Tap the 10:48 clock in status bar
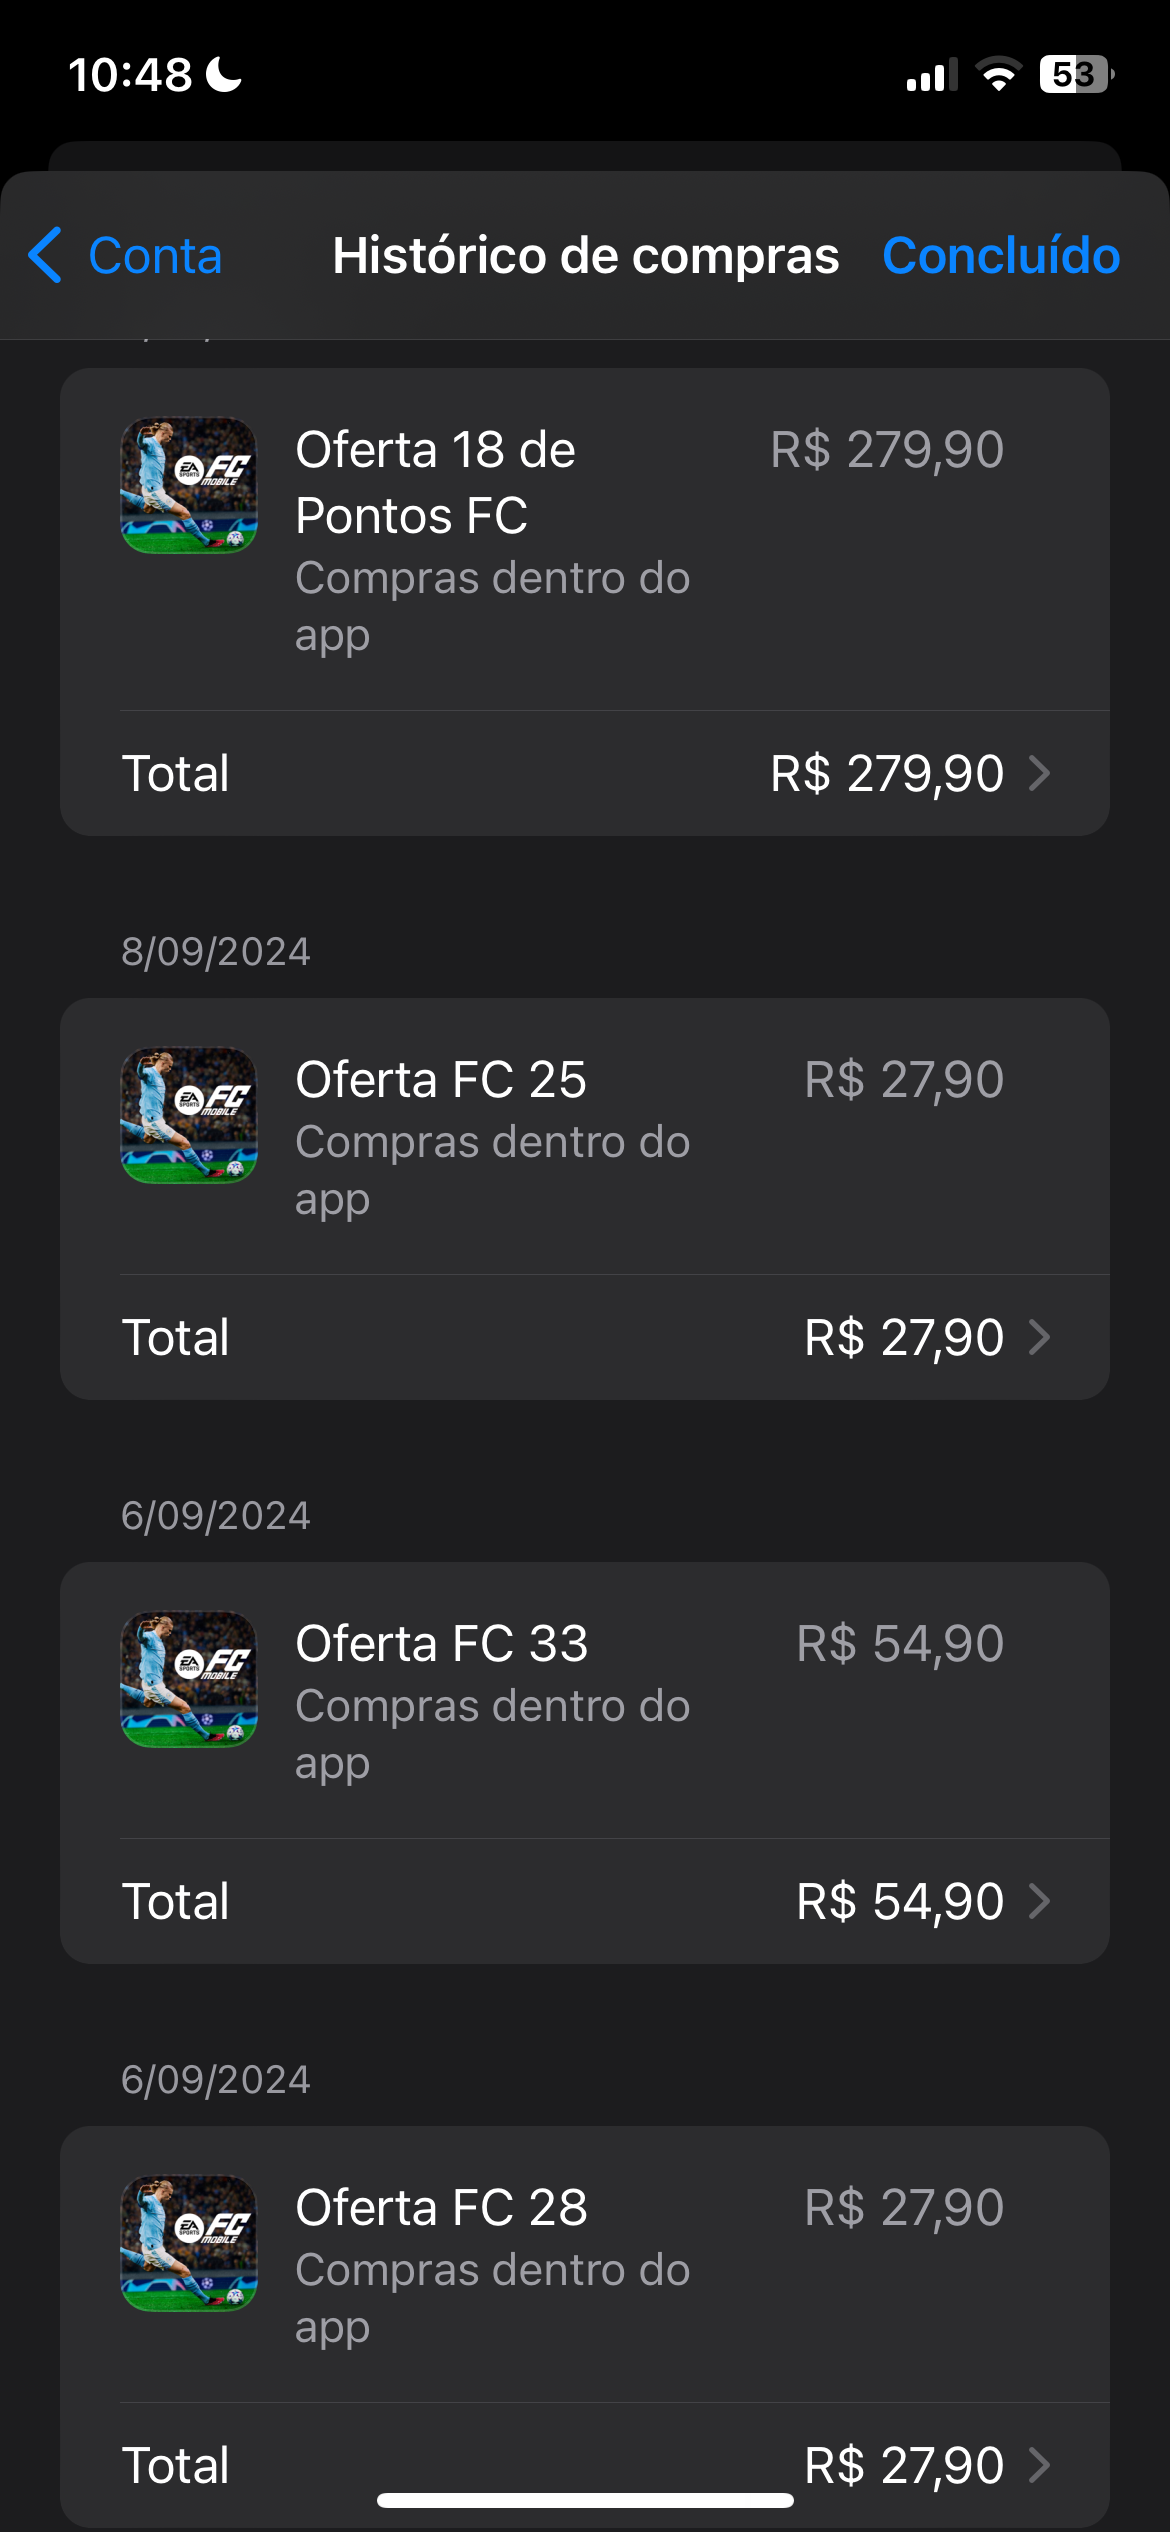The image size is (1170, 2532). pyautogui.click(x=130, y=75)
